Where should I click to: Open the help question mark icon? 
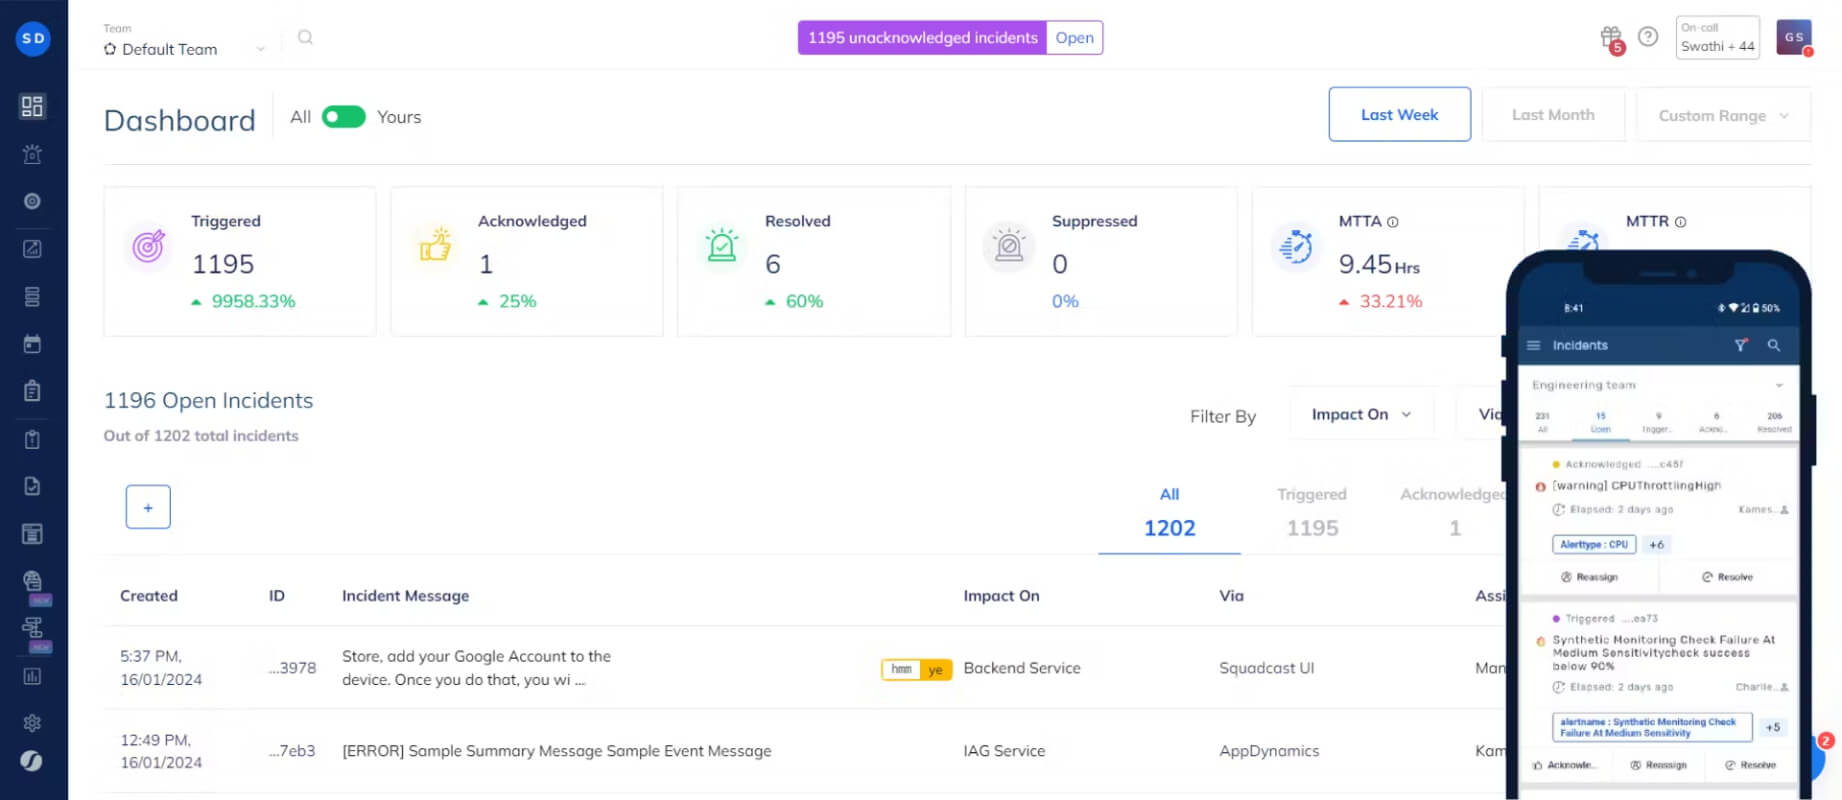coord(1648,37)
